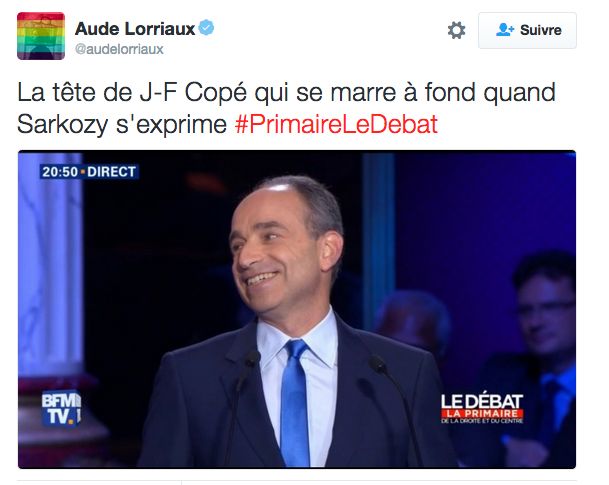Click the blue verified badge
609x485 pixels.
point(206,28)
